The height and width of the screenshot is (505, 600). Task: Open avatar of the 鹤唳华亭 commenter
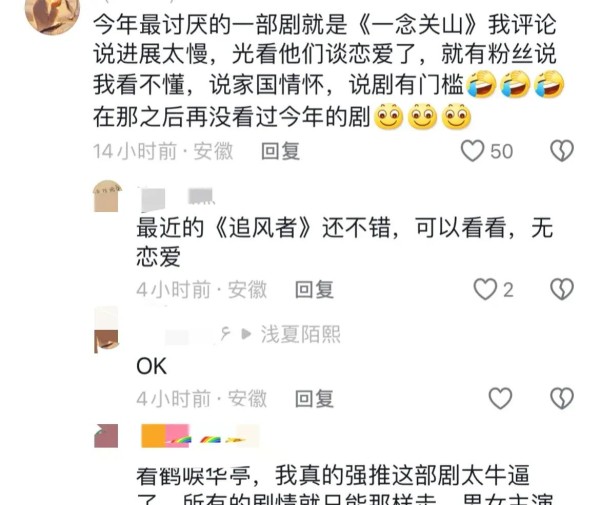pos(106,436)
